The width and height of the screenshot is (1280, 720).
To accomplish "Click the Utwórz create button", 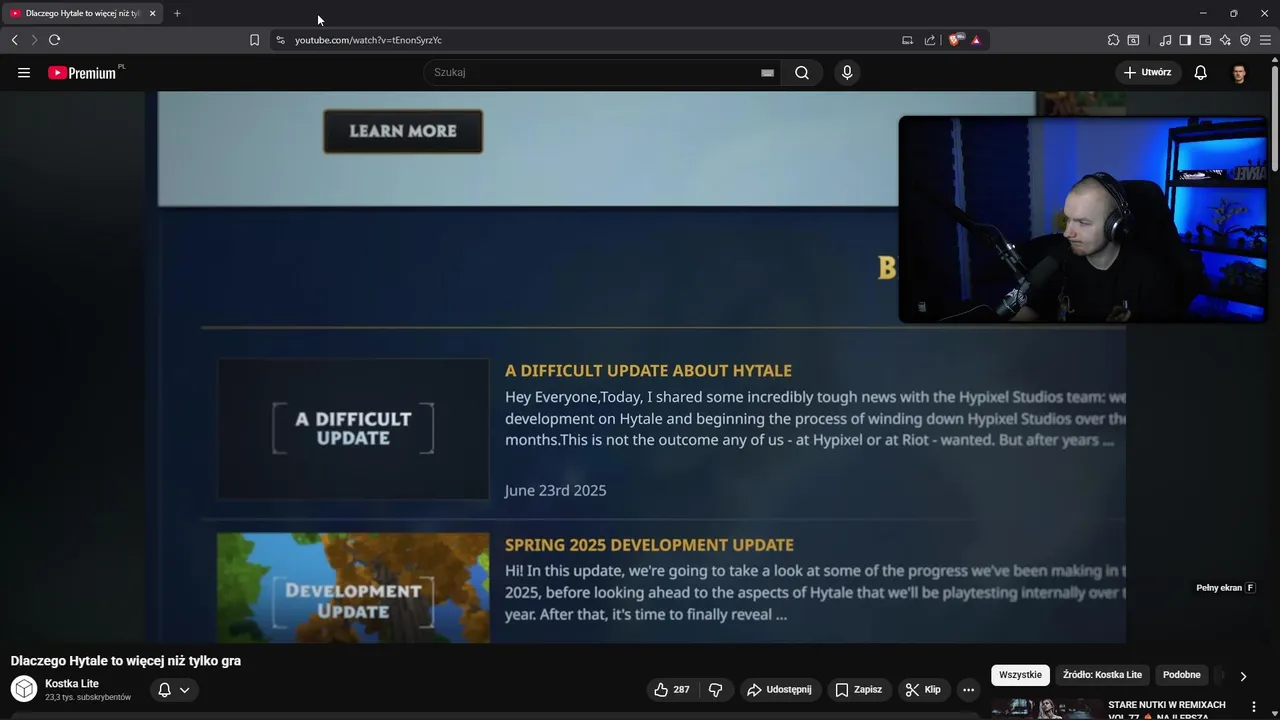I will 1148,73.
